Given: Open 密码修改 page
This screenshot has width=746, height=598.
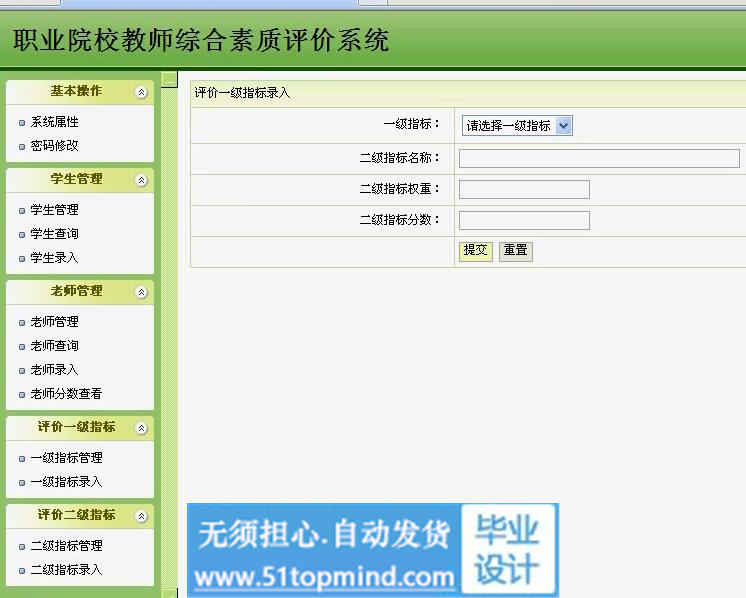Looking at the screenshot, I should pos(55,146).
